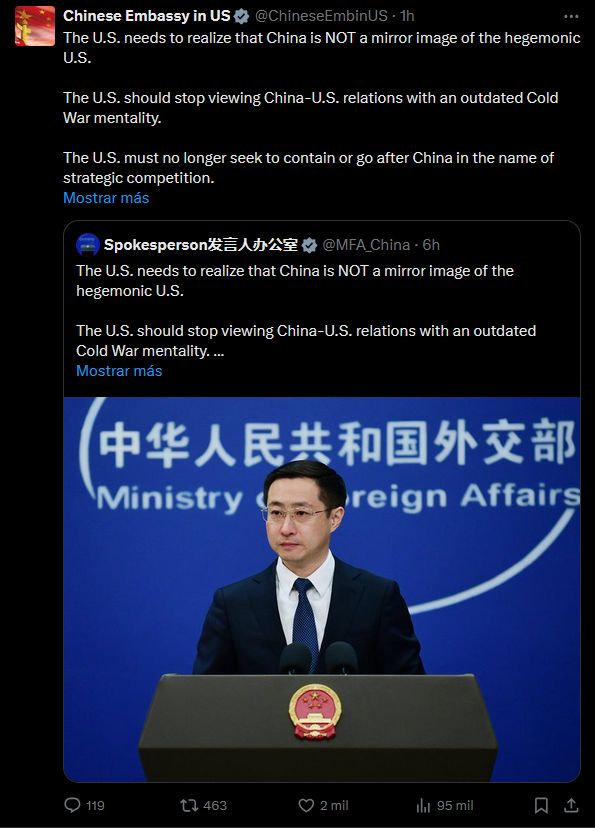
Task: Open Chinese Embassy in US profile avatar
Action: 35,26
